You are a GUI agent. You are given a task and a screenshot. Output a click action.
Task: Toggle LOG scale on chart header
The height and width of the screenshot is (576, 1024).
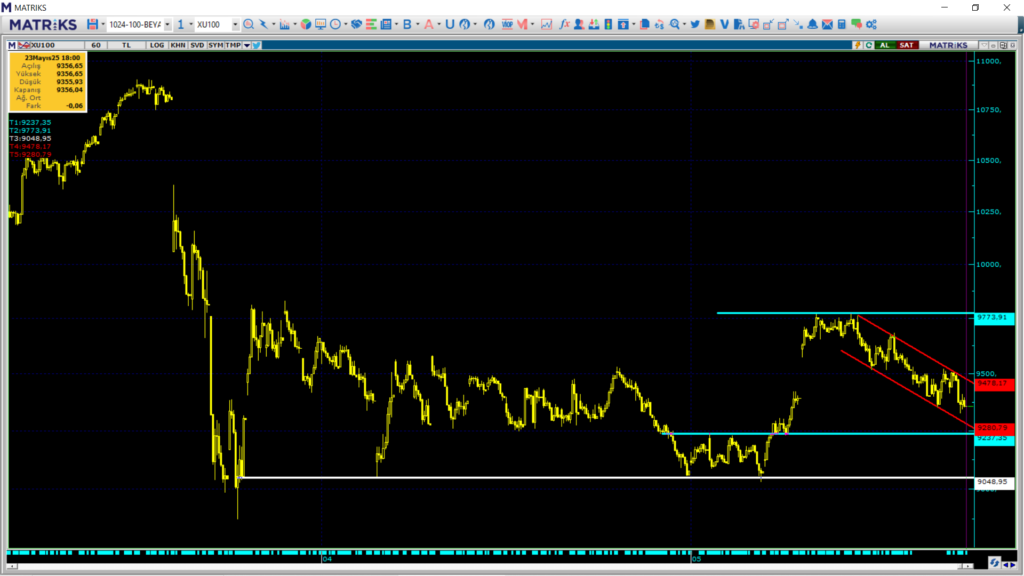[157, 45]
